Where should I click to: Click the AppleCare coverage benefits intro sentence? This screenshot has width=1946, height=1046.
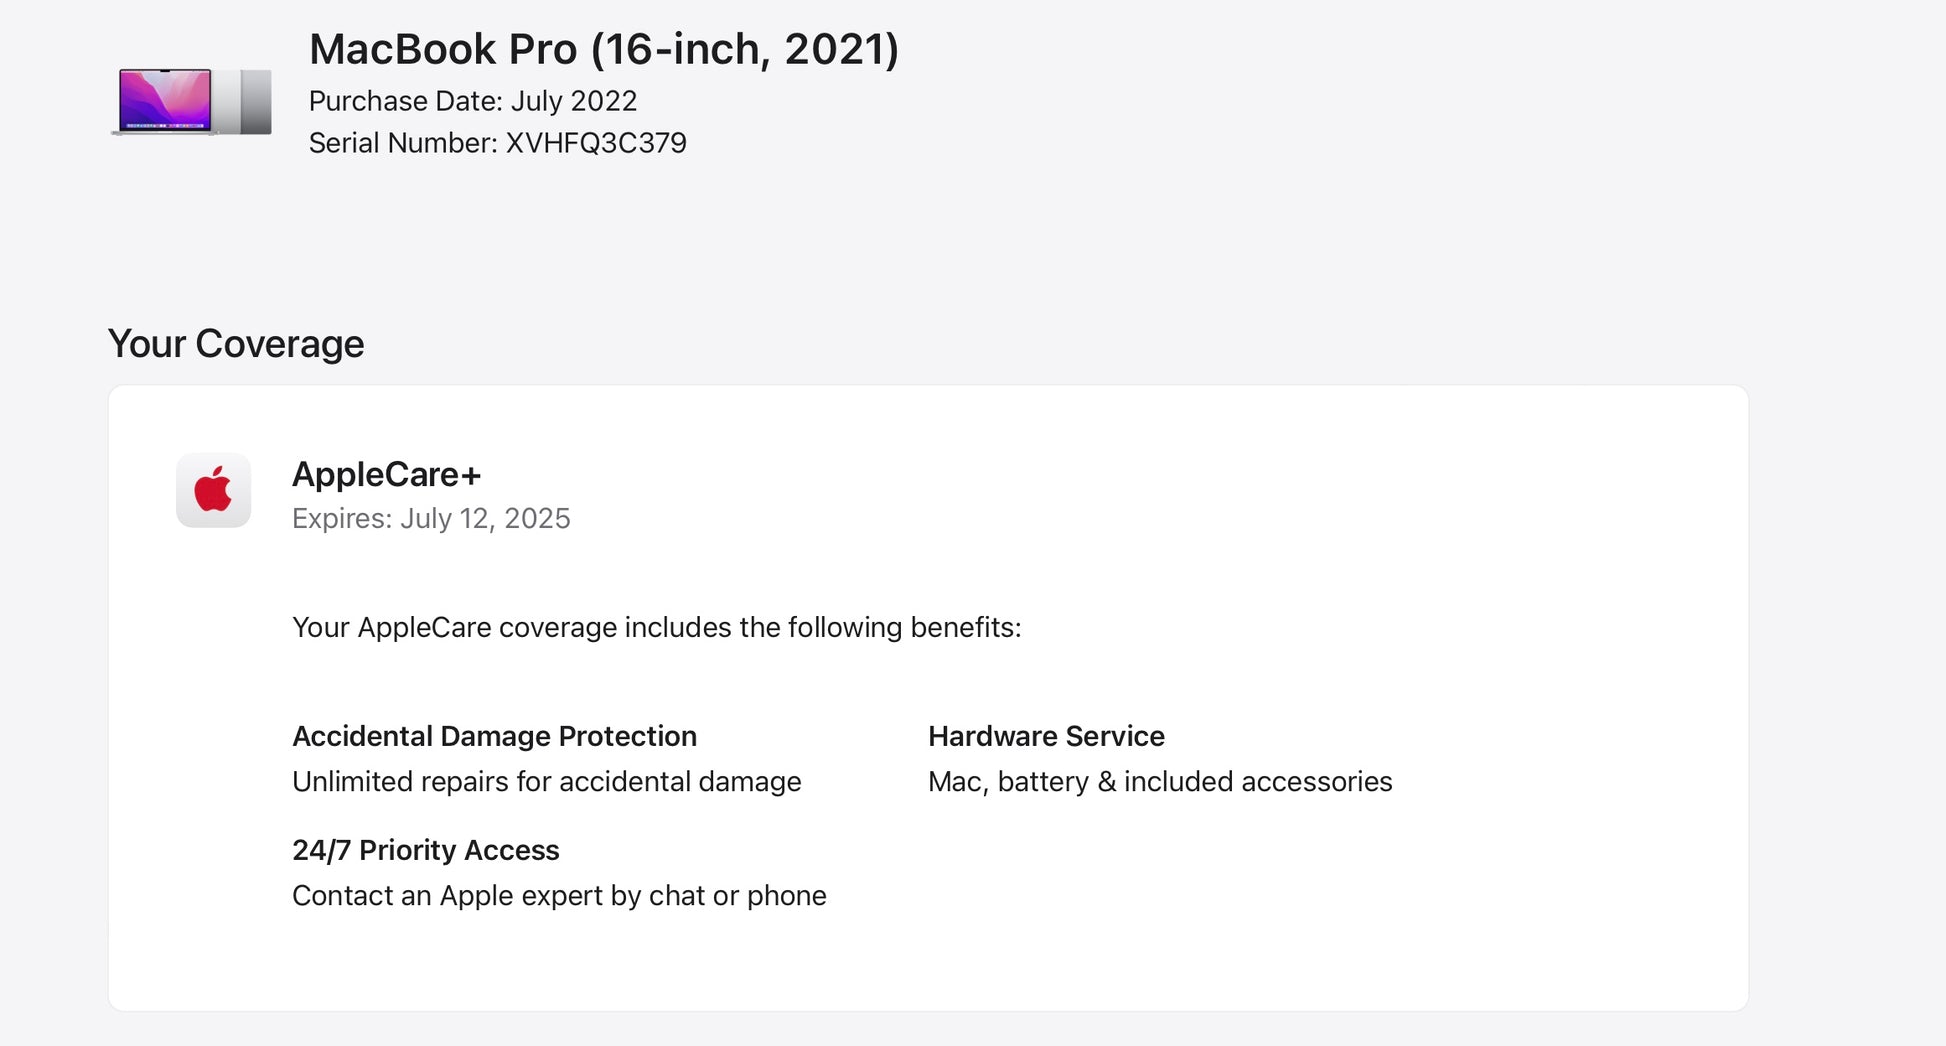(x=656, y=627)
